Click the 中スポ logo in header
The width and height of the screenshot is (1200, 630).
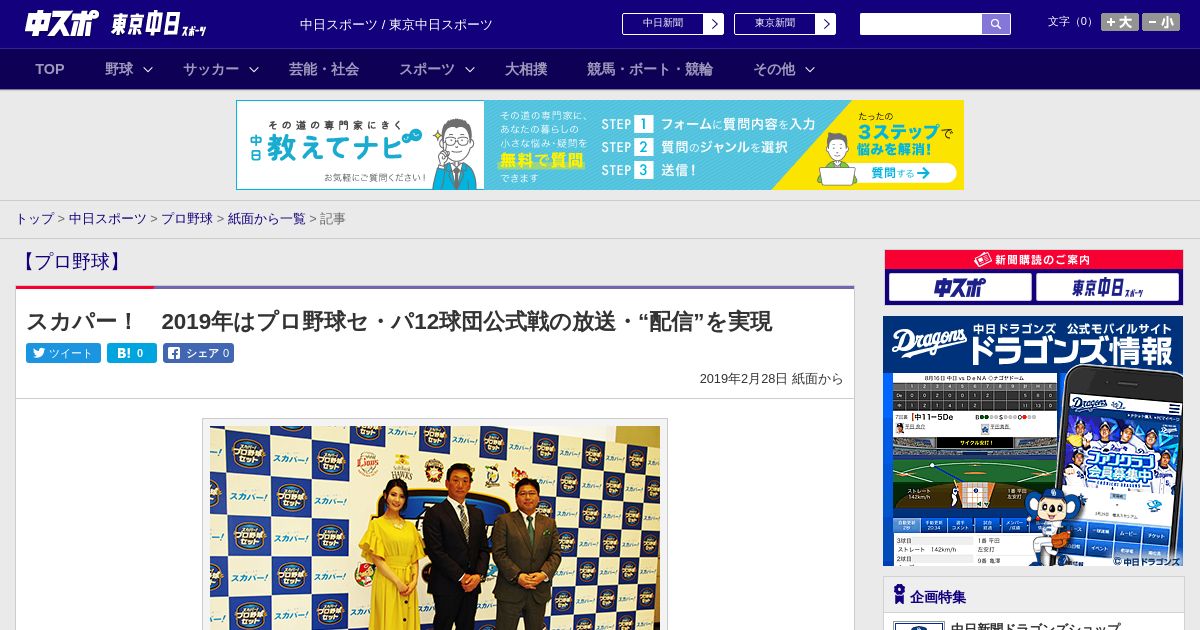coord(61,24)
